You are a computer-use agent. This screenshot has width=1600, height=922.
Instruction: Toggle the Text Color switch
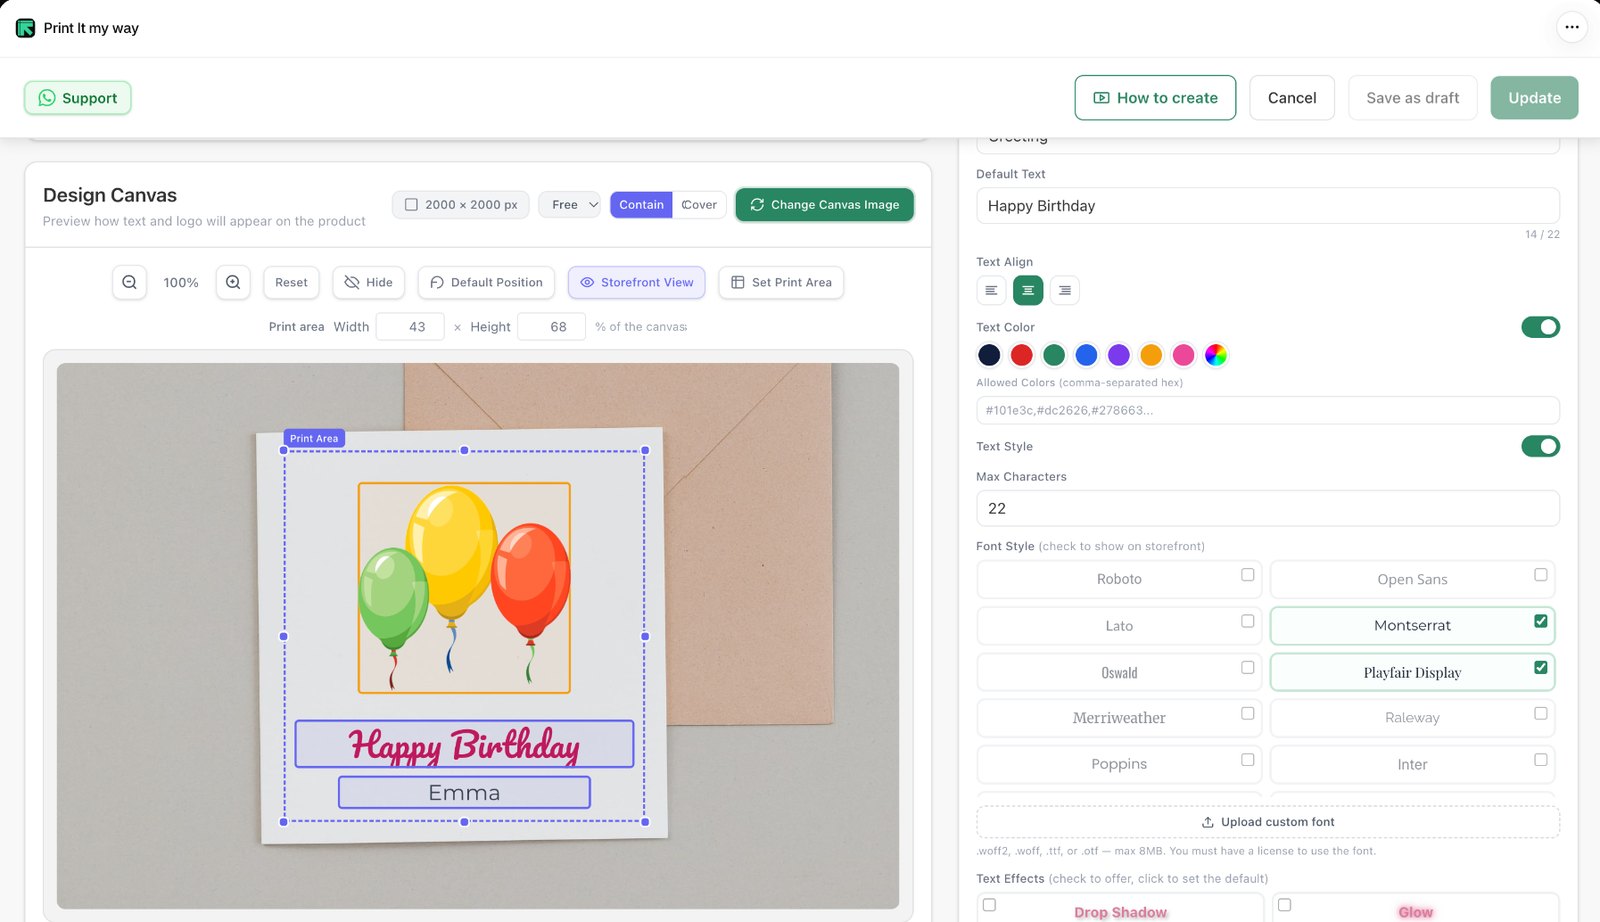click(x=1540, y=327)
